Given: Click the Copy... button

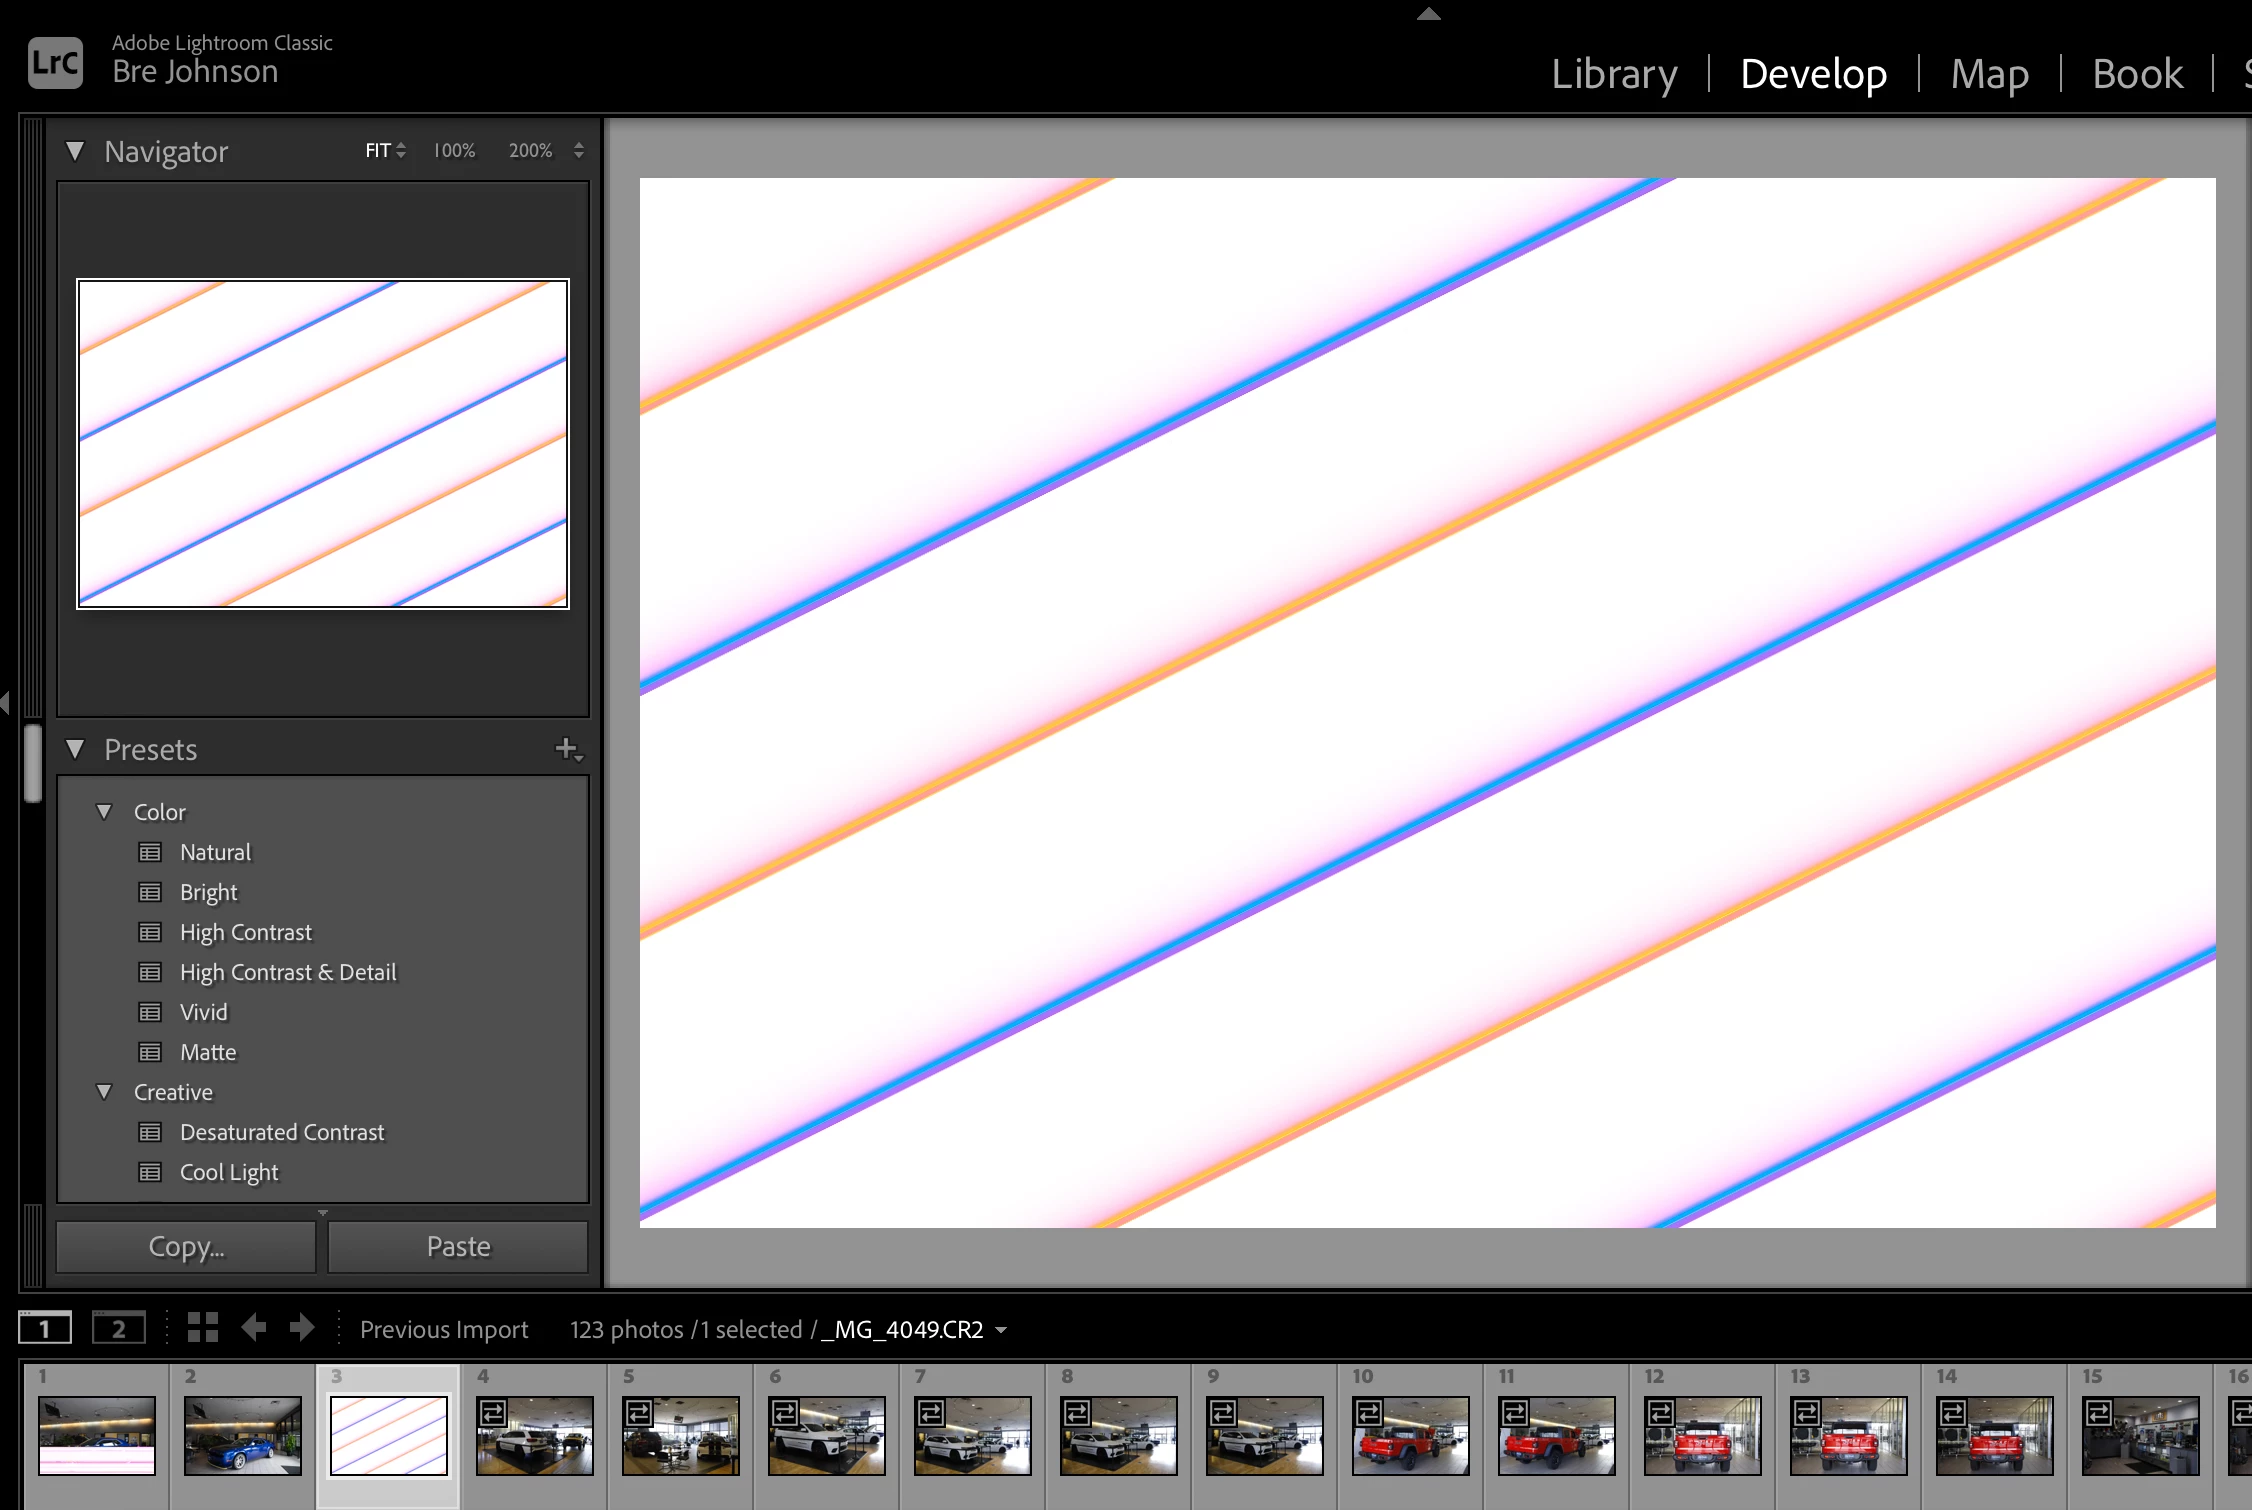Looking at the screenshot, I should click(187, 1246).
